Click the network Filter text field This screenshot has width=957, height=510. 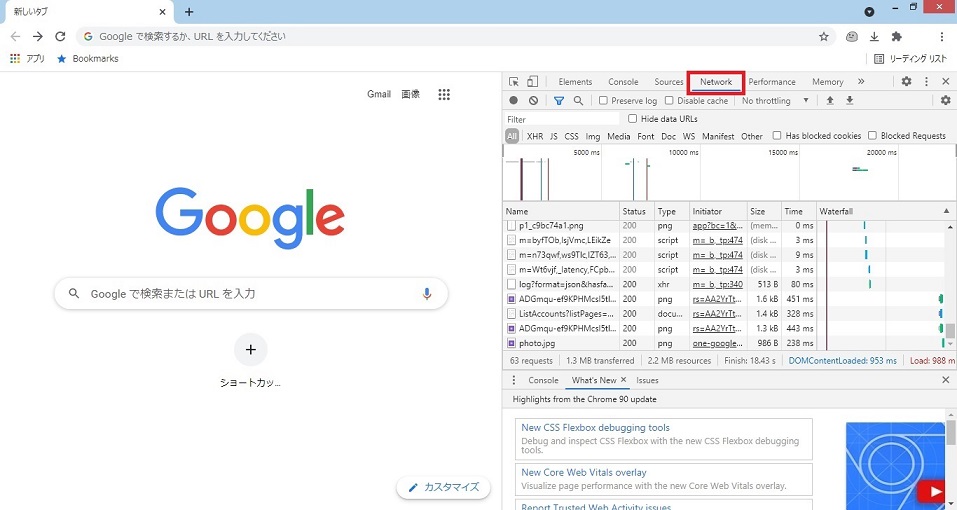point(562,119)
